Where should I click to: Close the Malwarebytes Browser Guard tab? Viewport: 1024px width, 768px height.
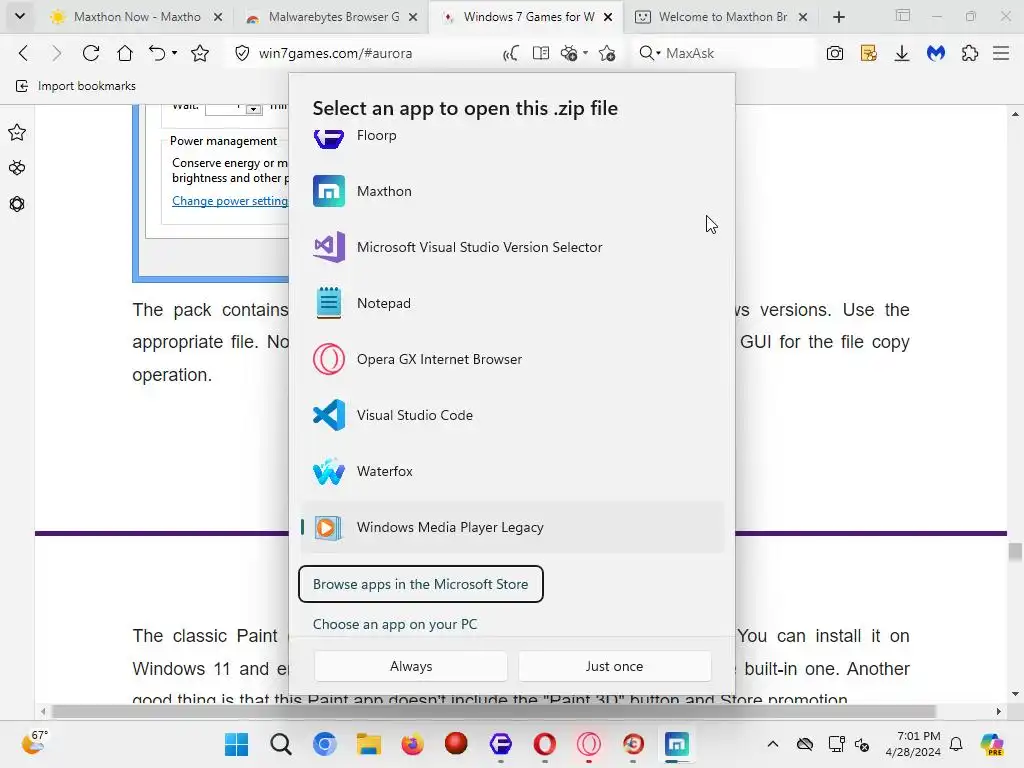click(413, 17)
